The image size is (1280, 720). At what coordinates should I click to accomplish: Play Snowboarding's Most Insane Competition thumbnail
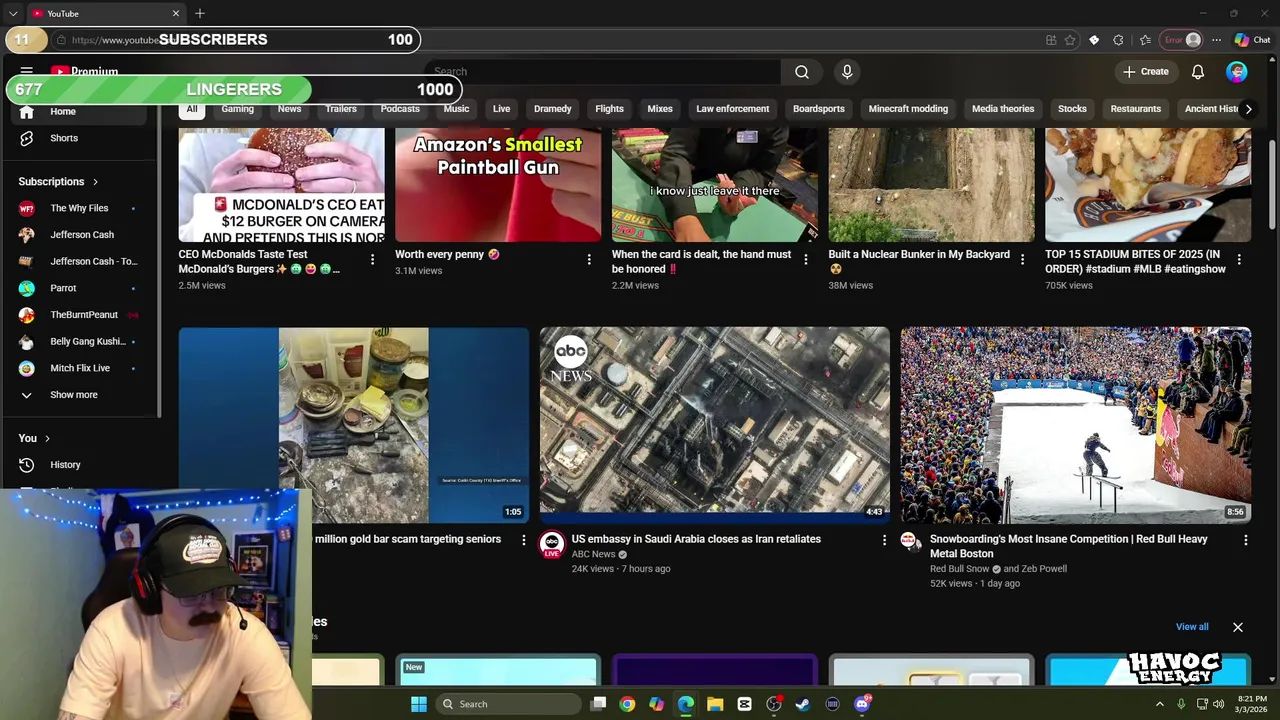1075,425
